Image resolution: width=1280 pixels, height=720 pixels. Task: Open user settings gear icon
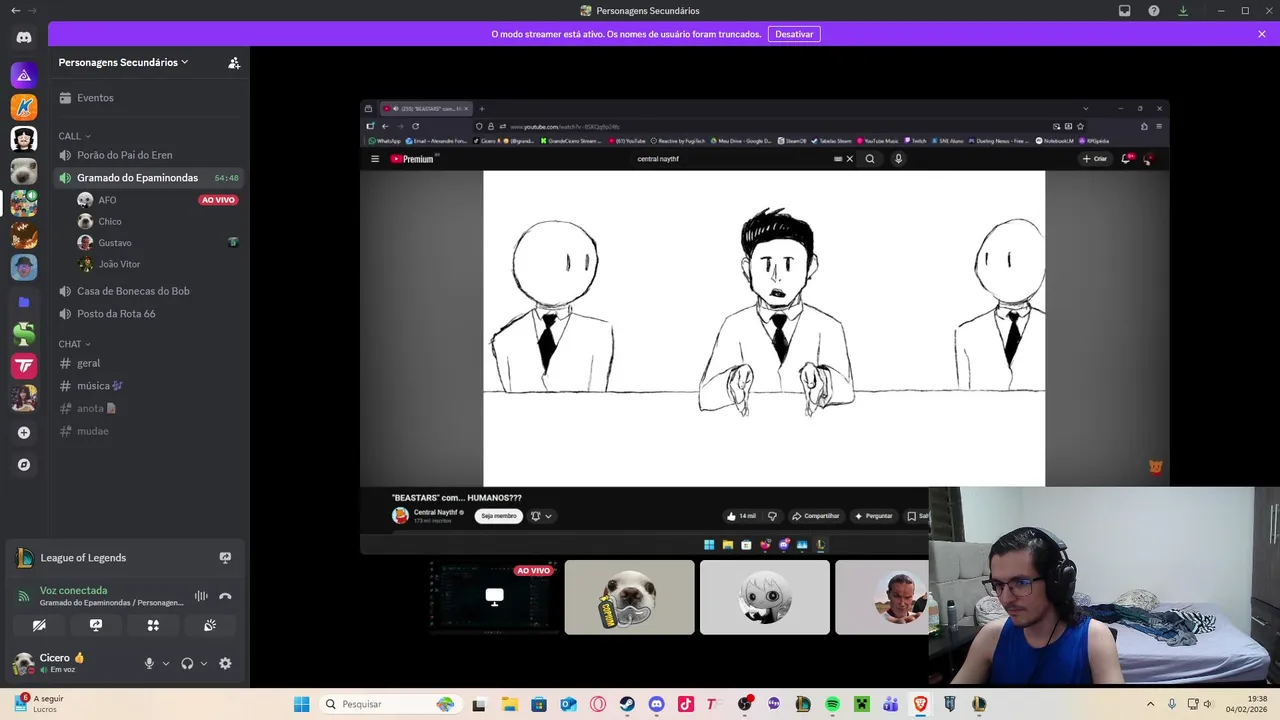point(225,663)
